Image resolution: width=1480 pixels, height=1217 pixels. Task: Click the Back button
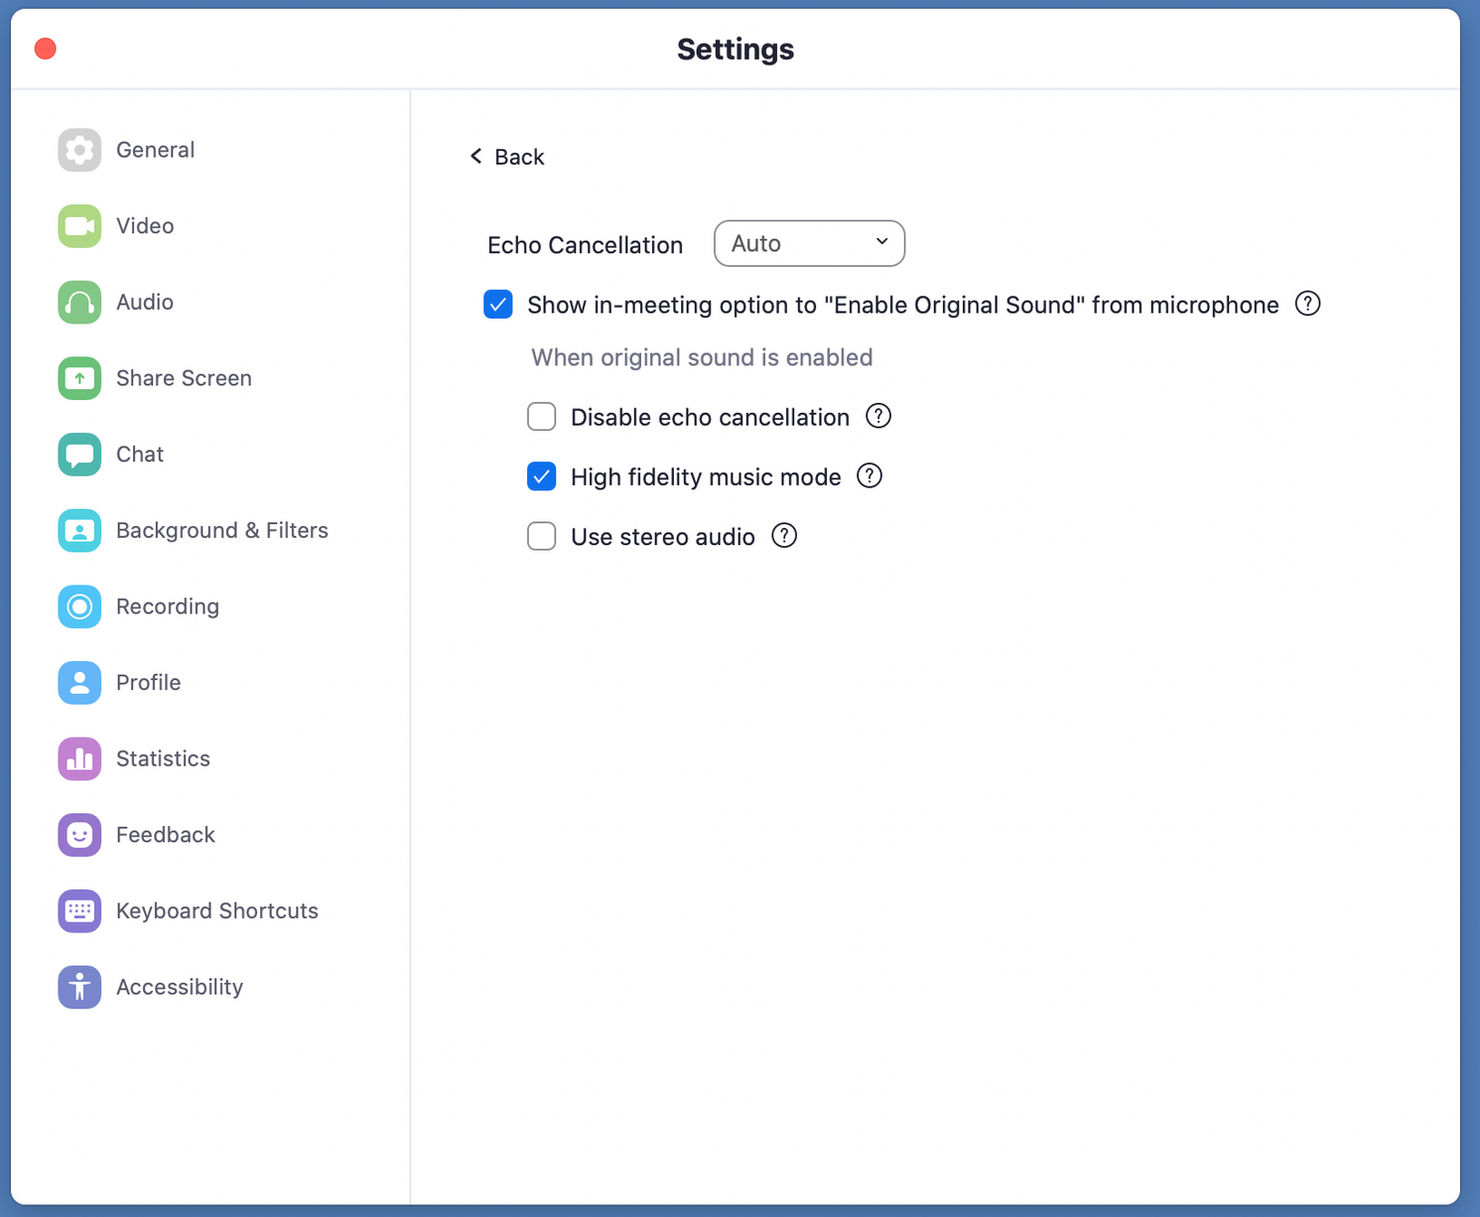[507, 157]
